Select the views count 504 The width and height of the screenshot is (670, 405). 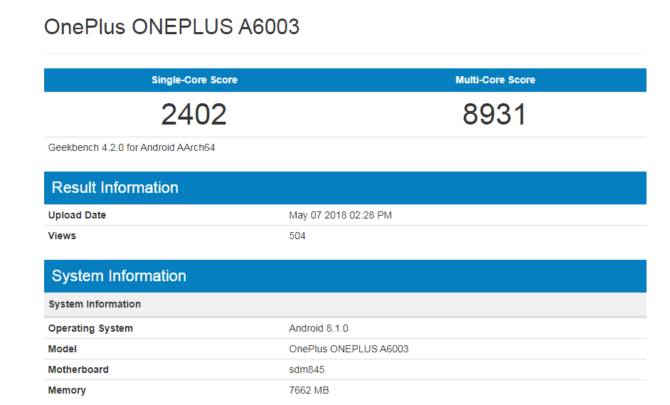click(x=297, y=236)
